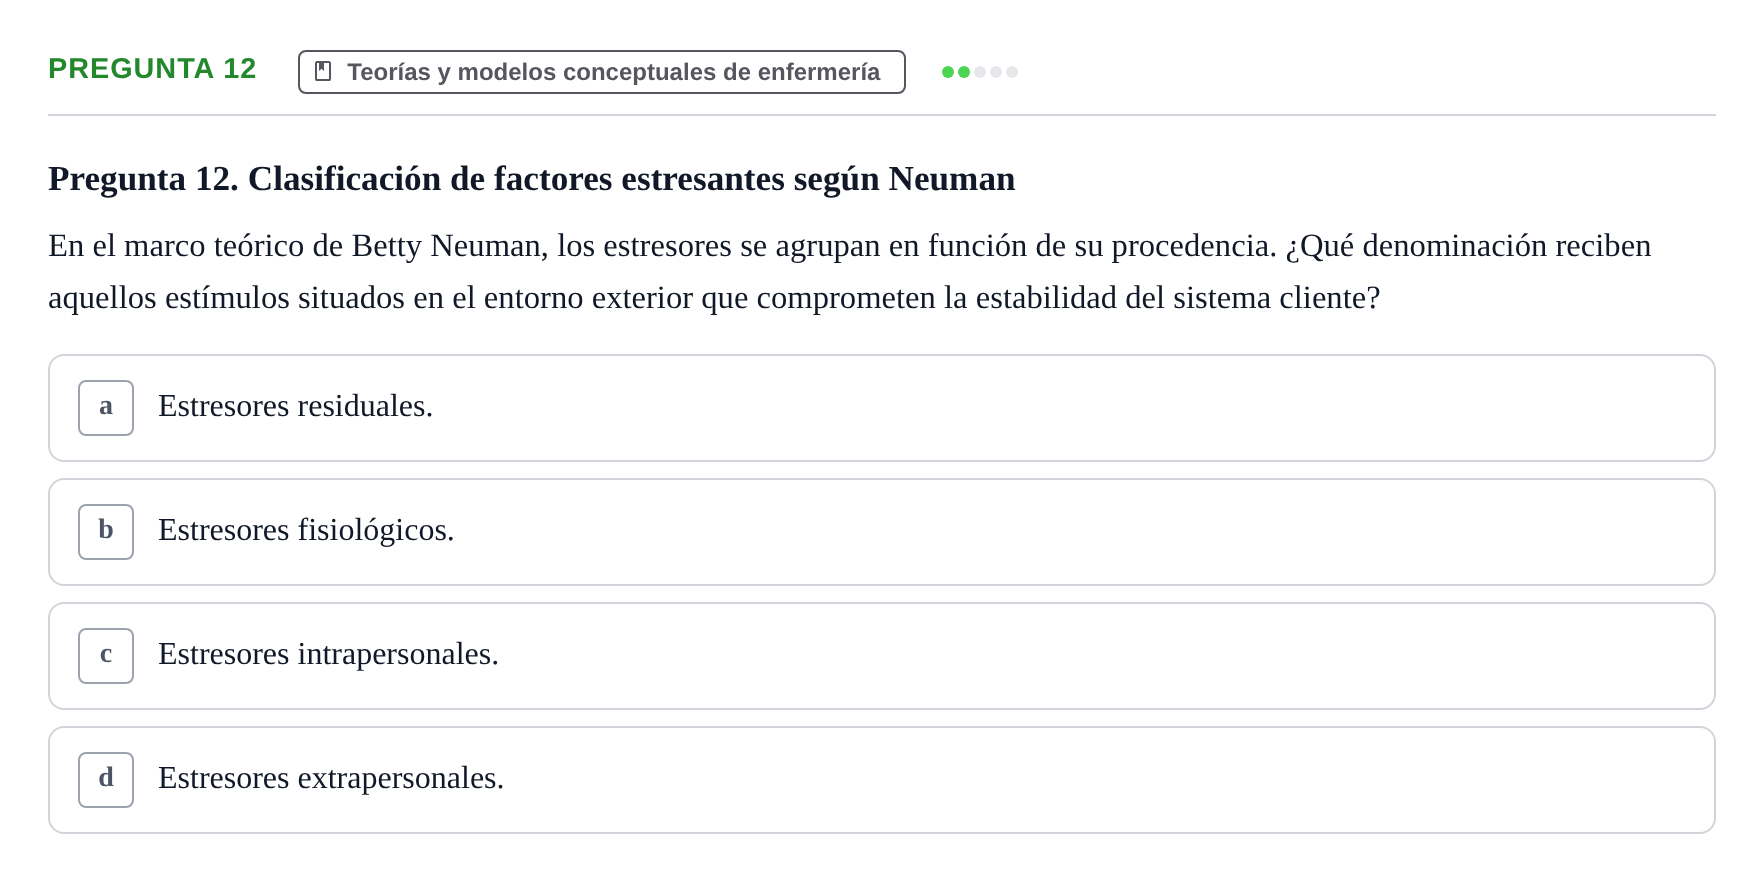Pick answer text "Estresores intrapersonales."

click(328, 654)
